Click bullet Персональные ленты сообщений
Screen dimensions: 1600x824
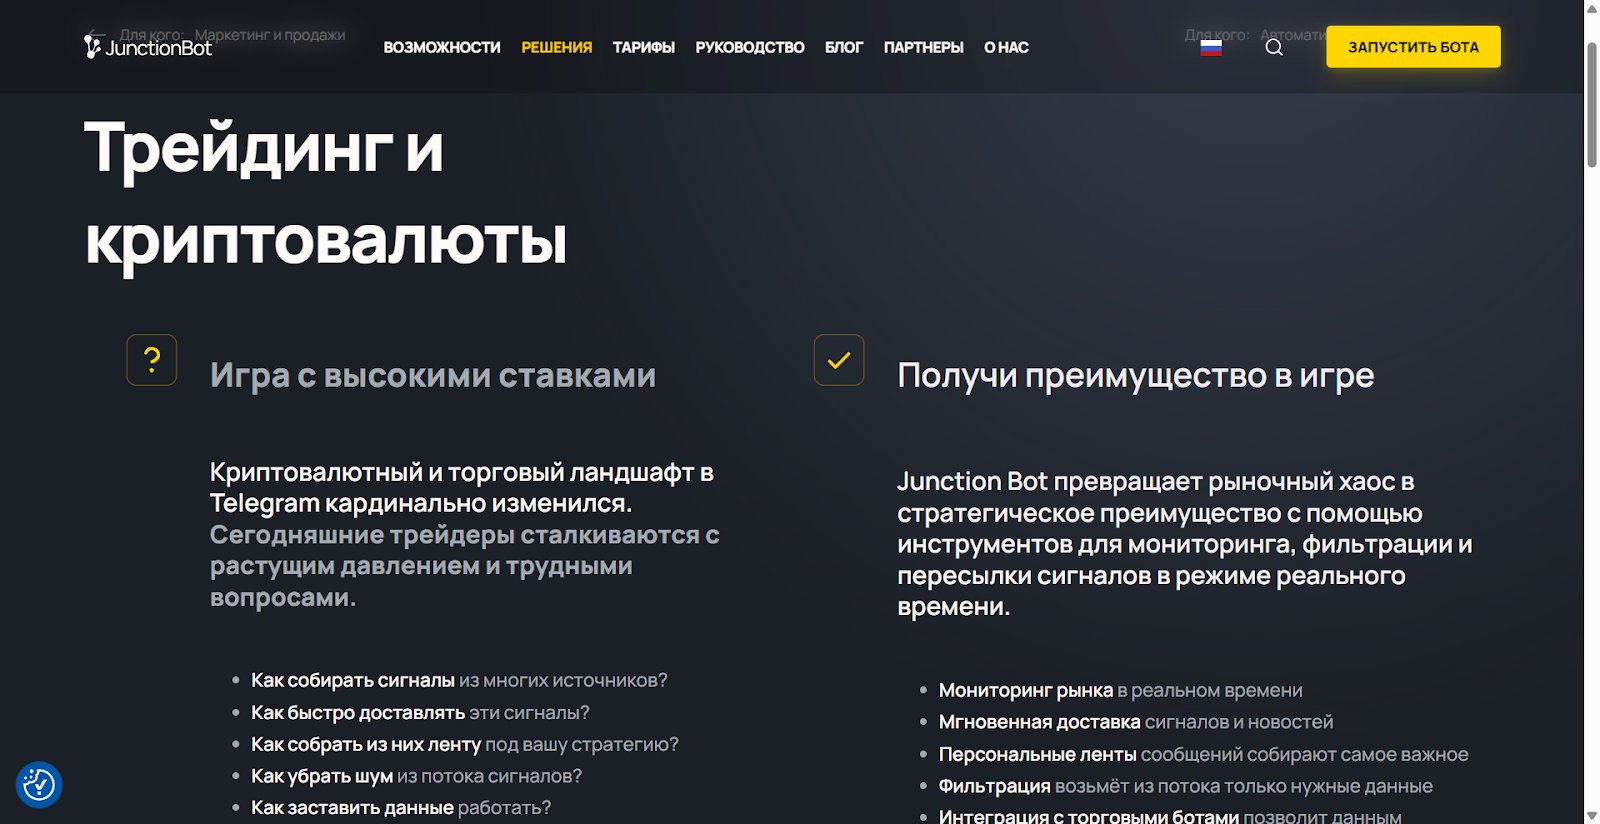pyautogui.click(x=1204, y=754)
